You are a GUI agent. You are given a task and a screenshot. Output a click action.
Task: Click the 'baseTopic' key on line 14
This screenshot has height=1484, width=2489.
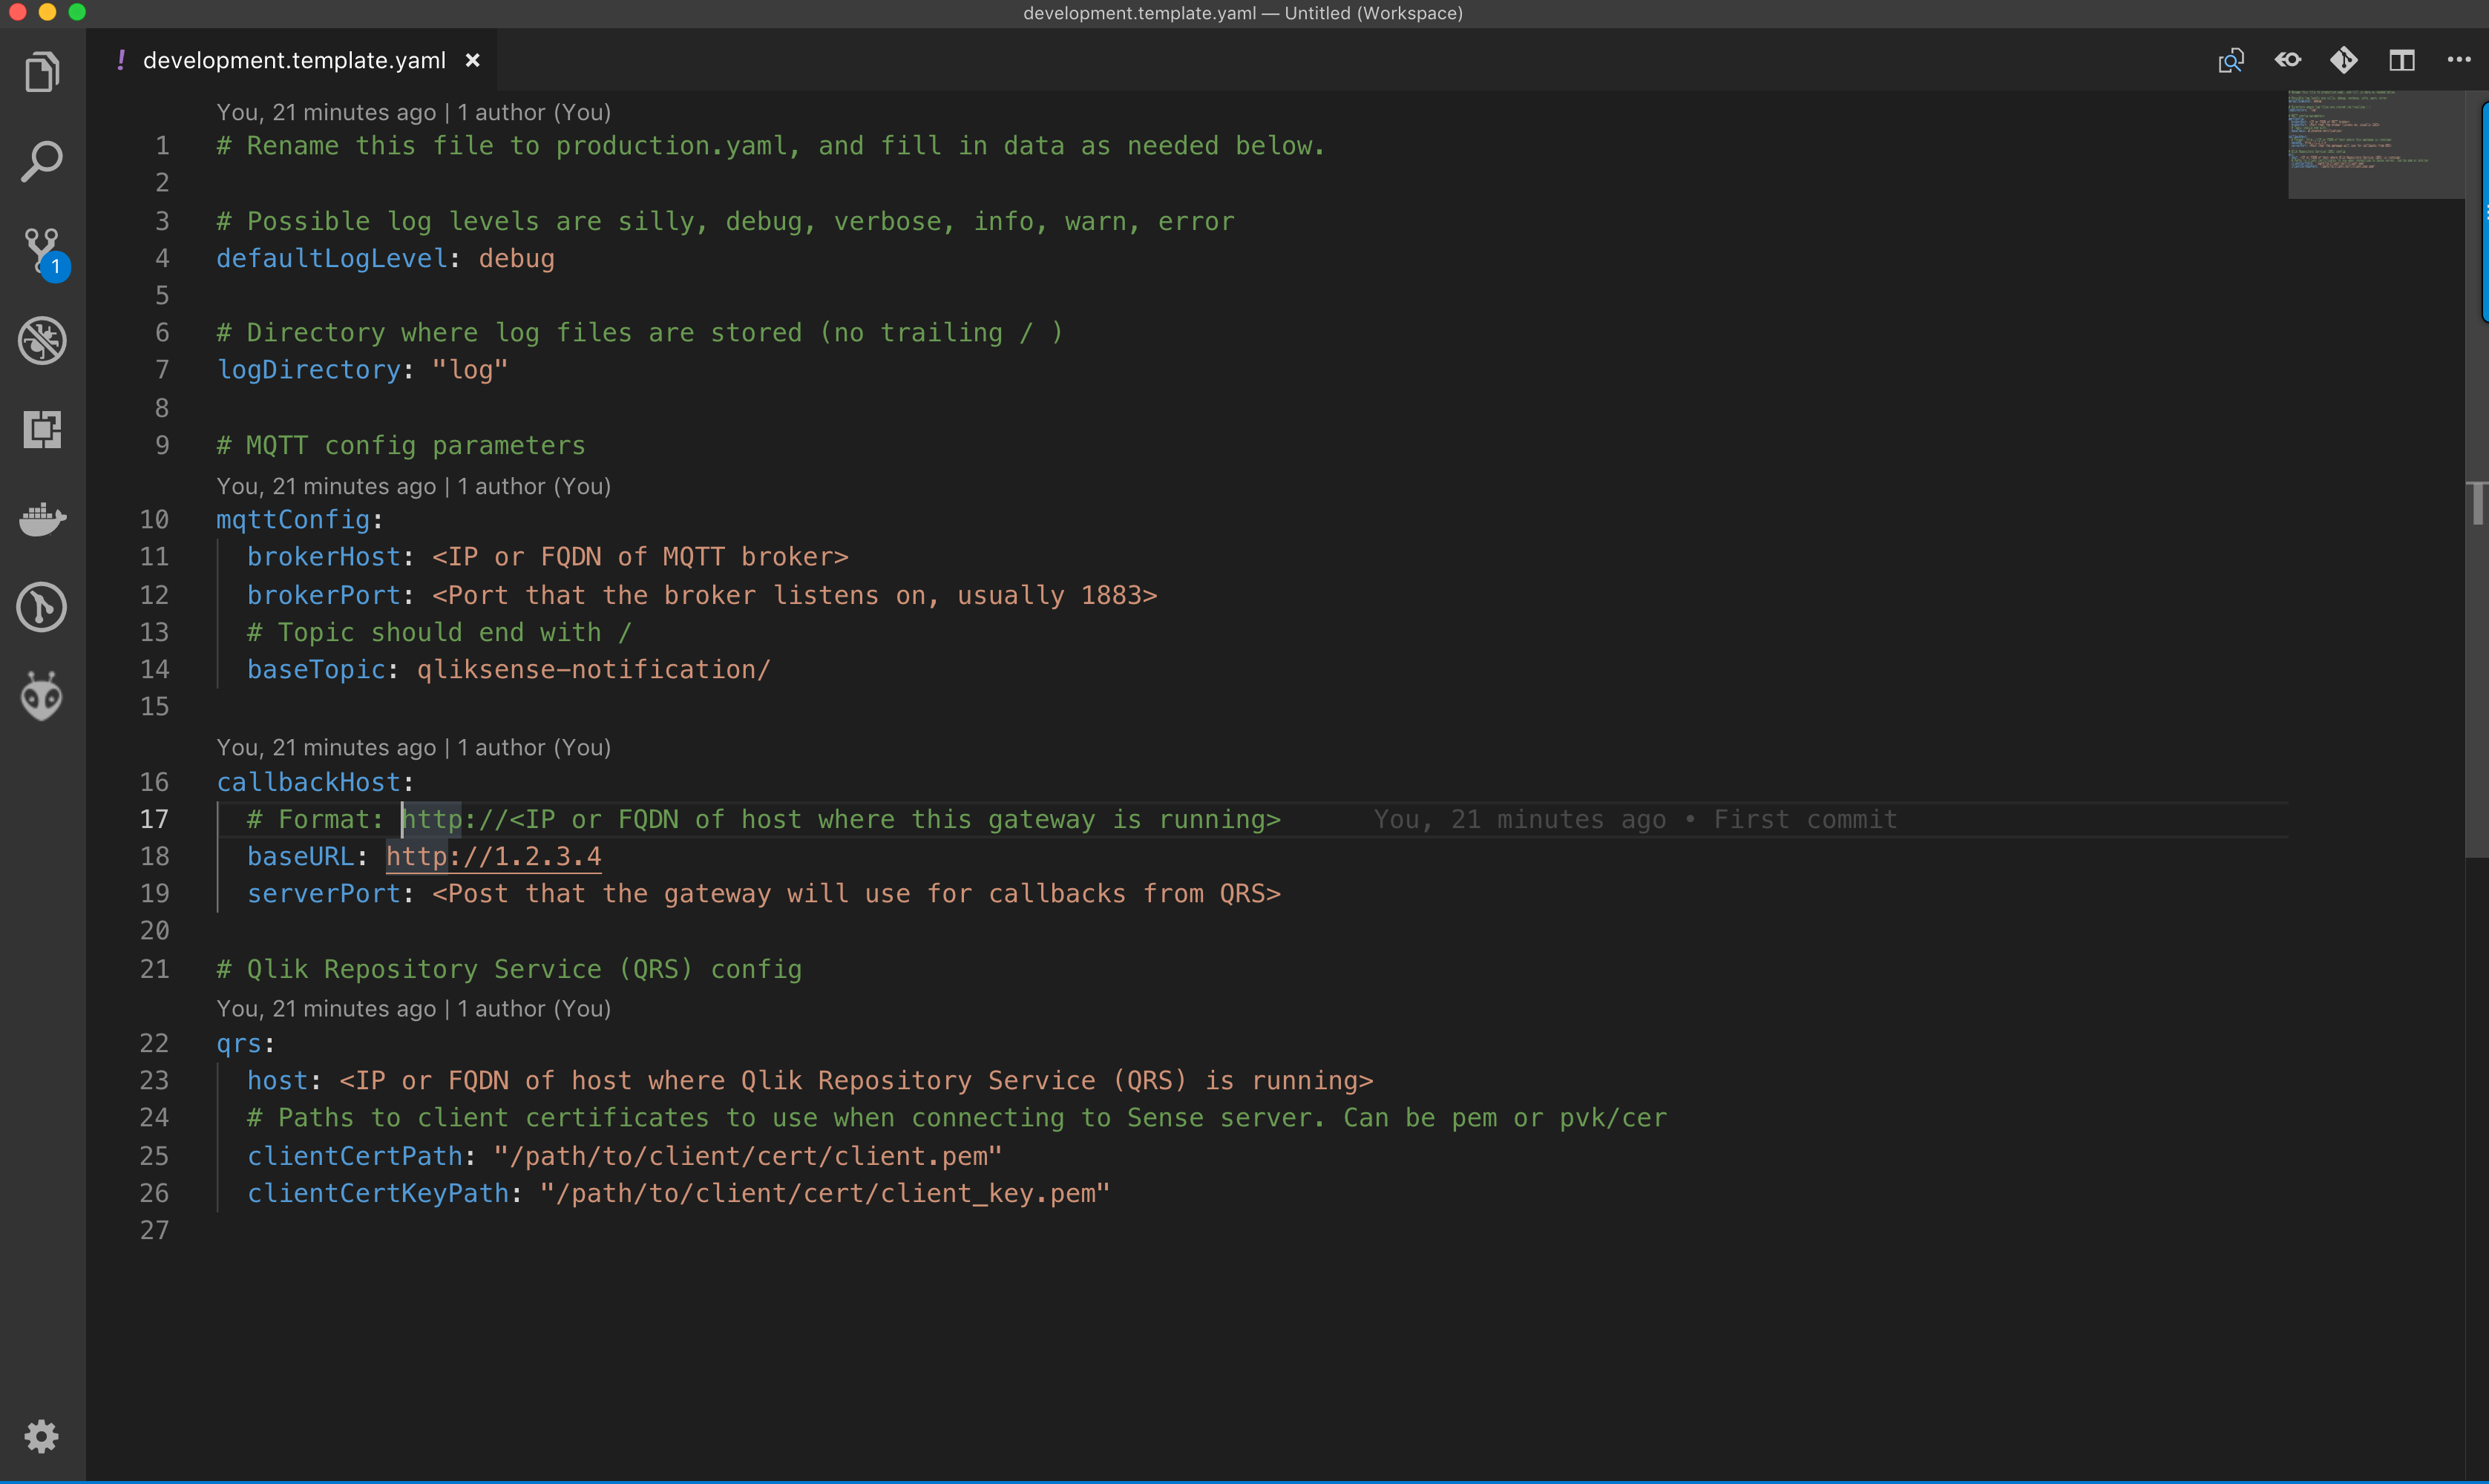point(316,669)
